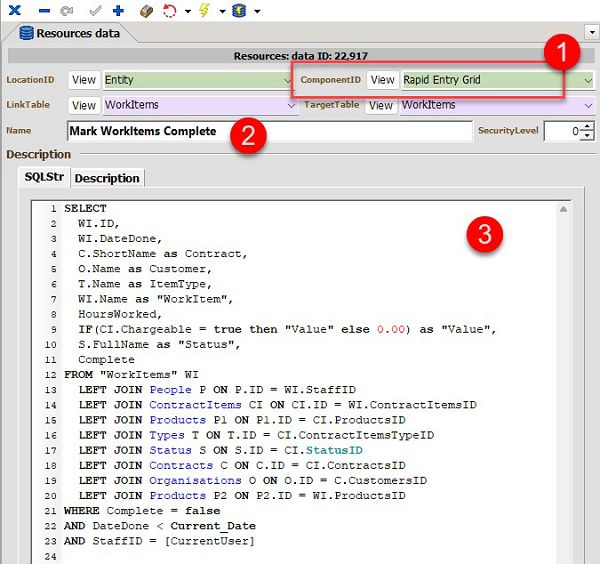
Task: Click View button for LinkTable
Action: 84,105
